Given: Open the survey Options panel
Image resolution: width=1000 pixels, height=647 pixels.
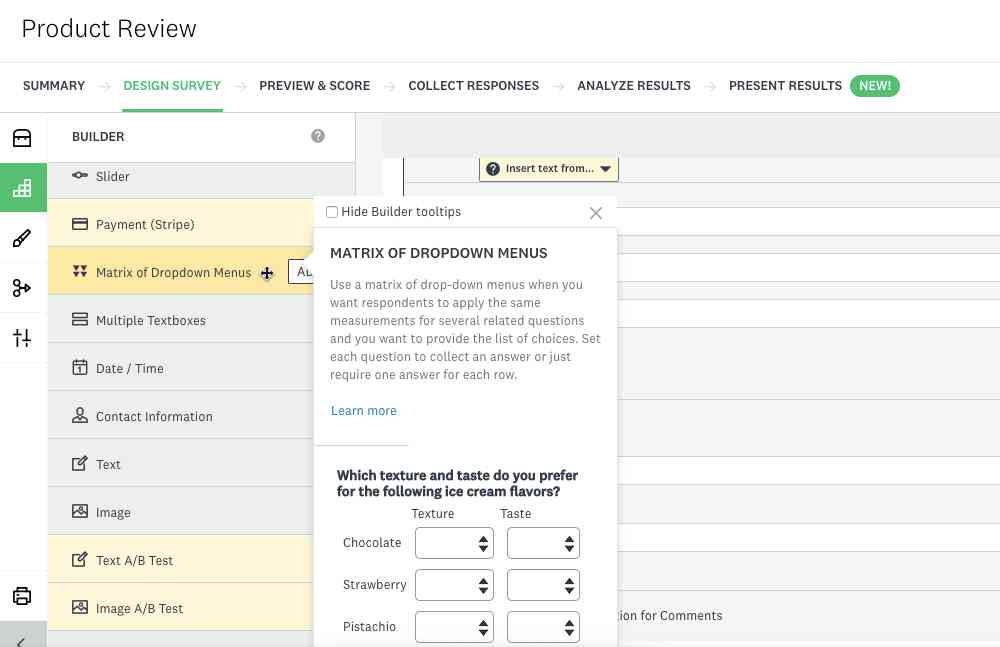Looking at the screenshot, I should (x=22, y=338).
